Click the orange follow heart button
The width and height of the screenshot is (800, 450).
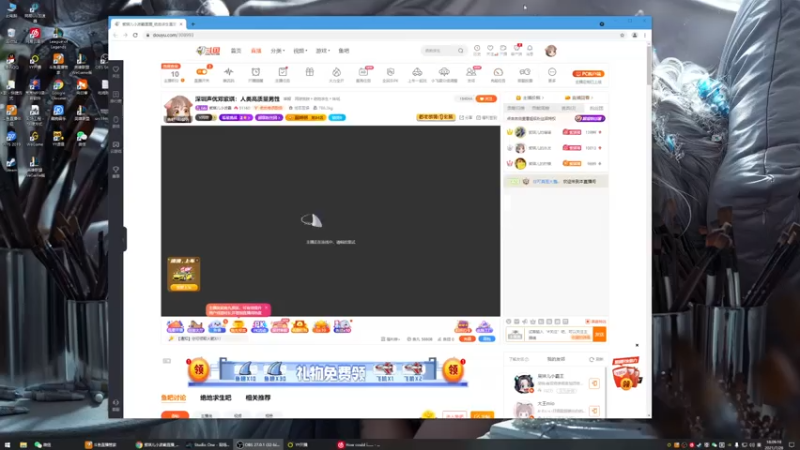tap(486, 98)
